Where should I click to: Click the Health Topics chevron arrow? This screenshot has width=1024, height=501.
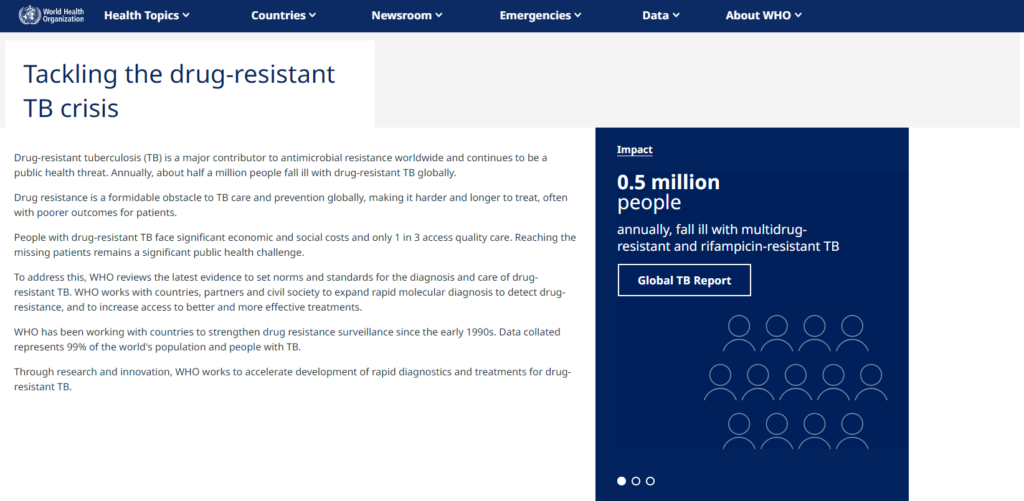[x=186, y=15]
